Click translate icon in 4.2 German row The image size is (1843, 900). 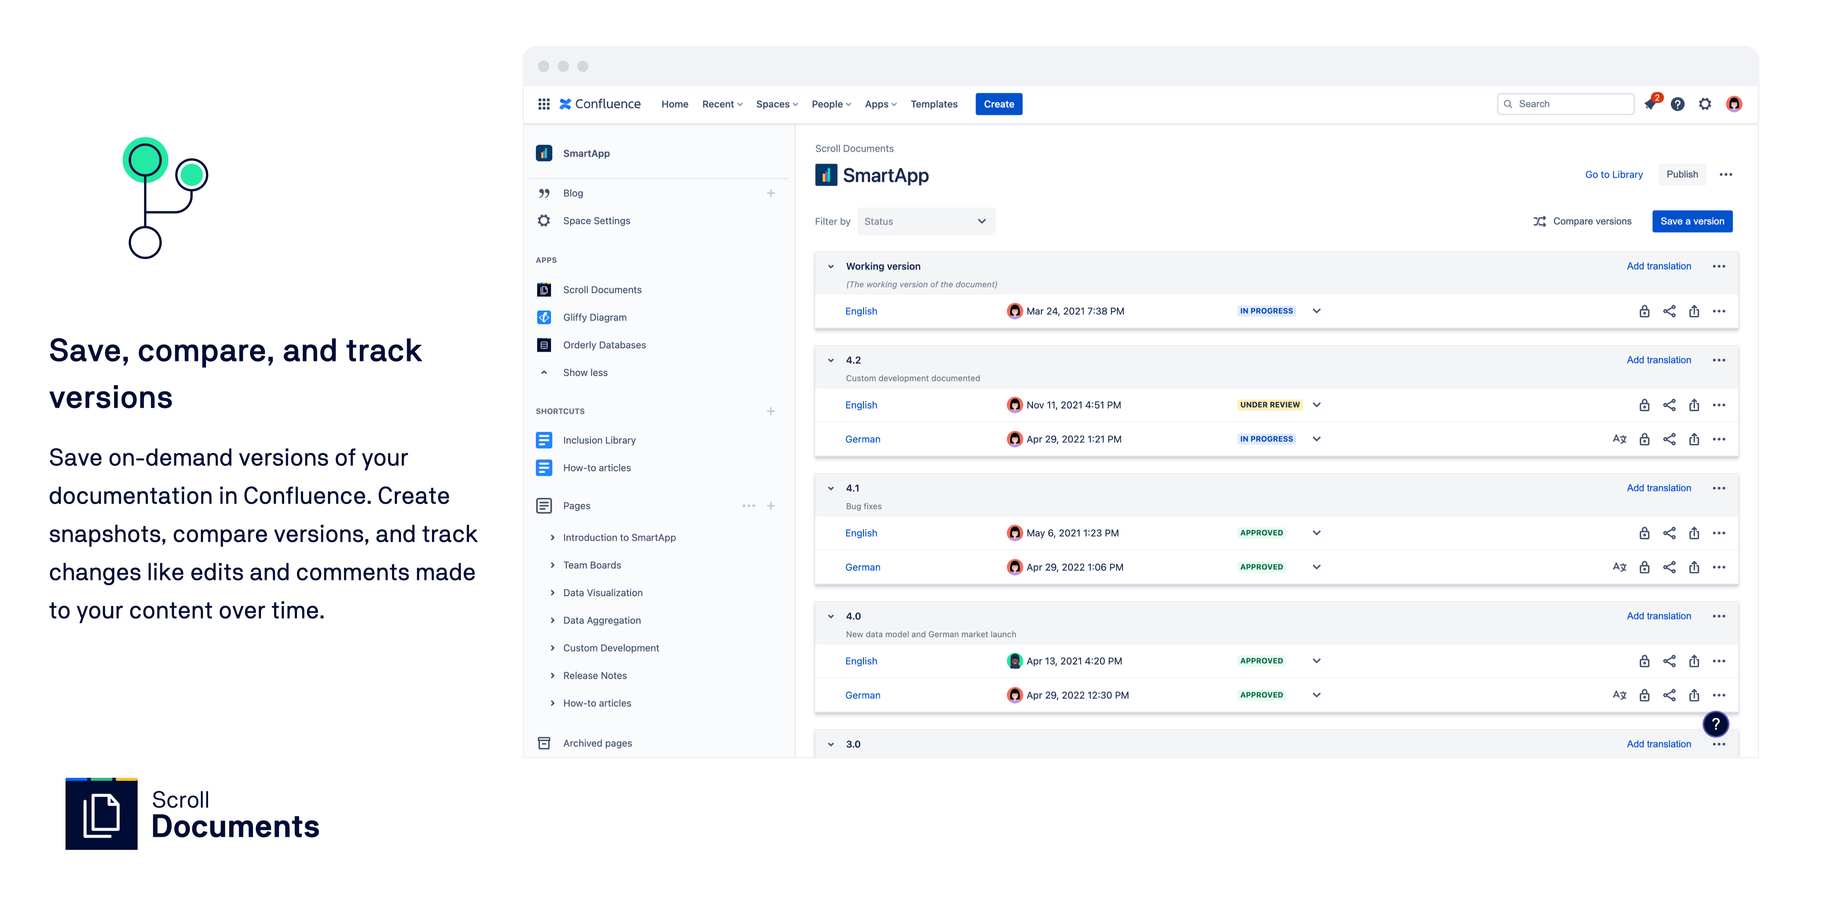point(1619,439)
